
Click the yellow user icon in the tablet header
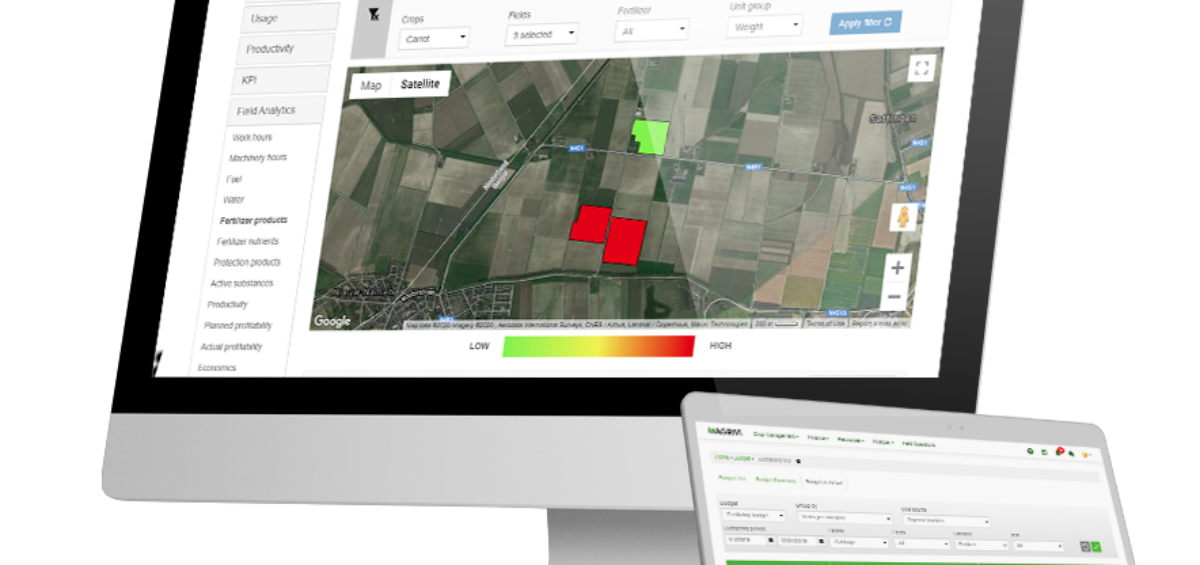tap(1085, 455)
